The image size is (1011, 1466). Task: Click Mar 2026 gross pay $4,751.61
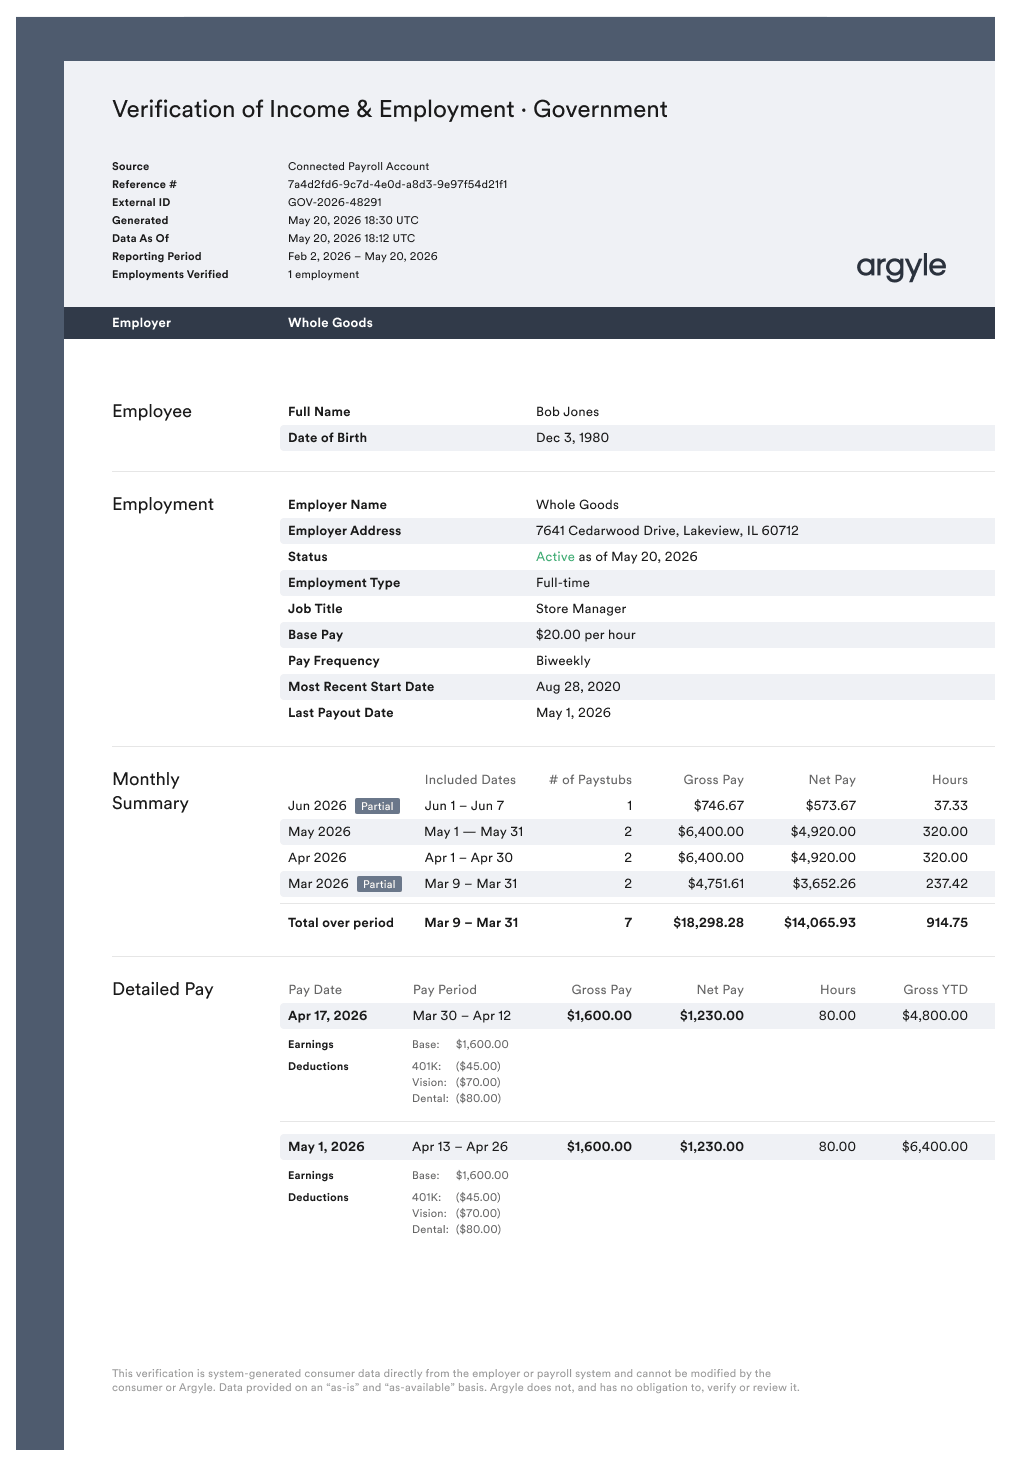click(716, 884)
